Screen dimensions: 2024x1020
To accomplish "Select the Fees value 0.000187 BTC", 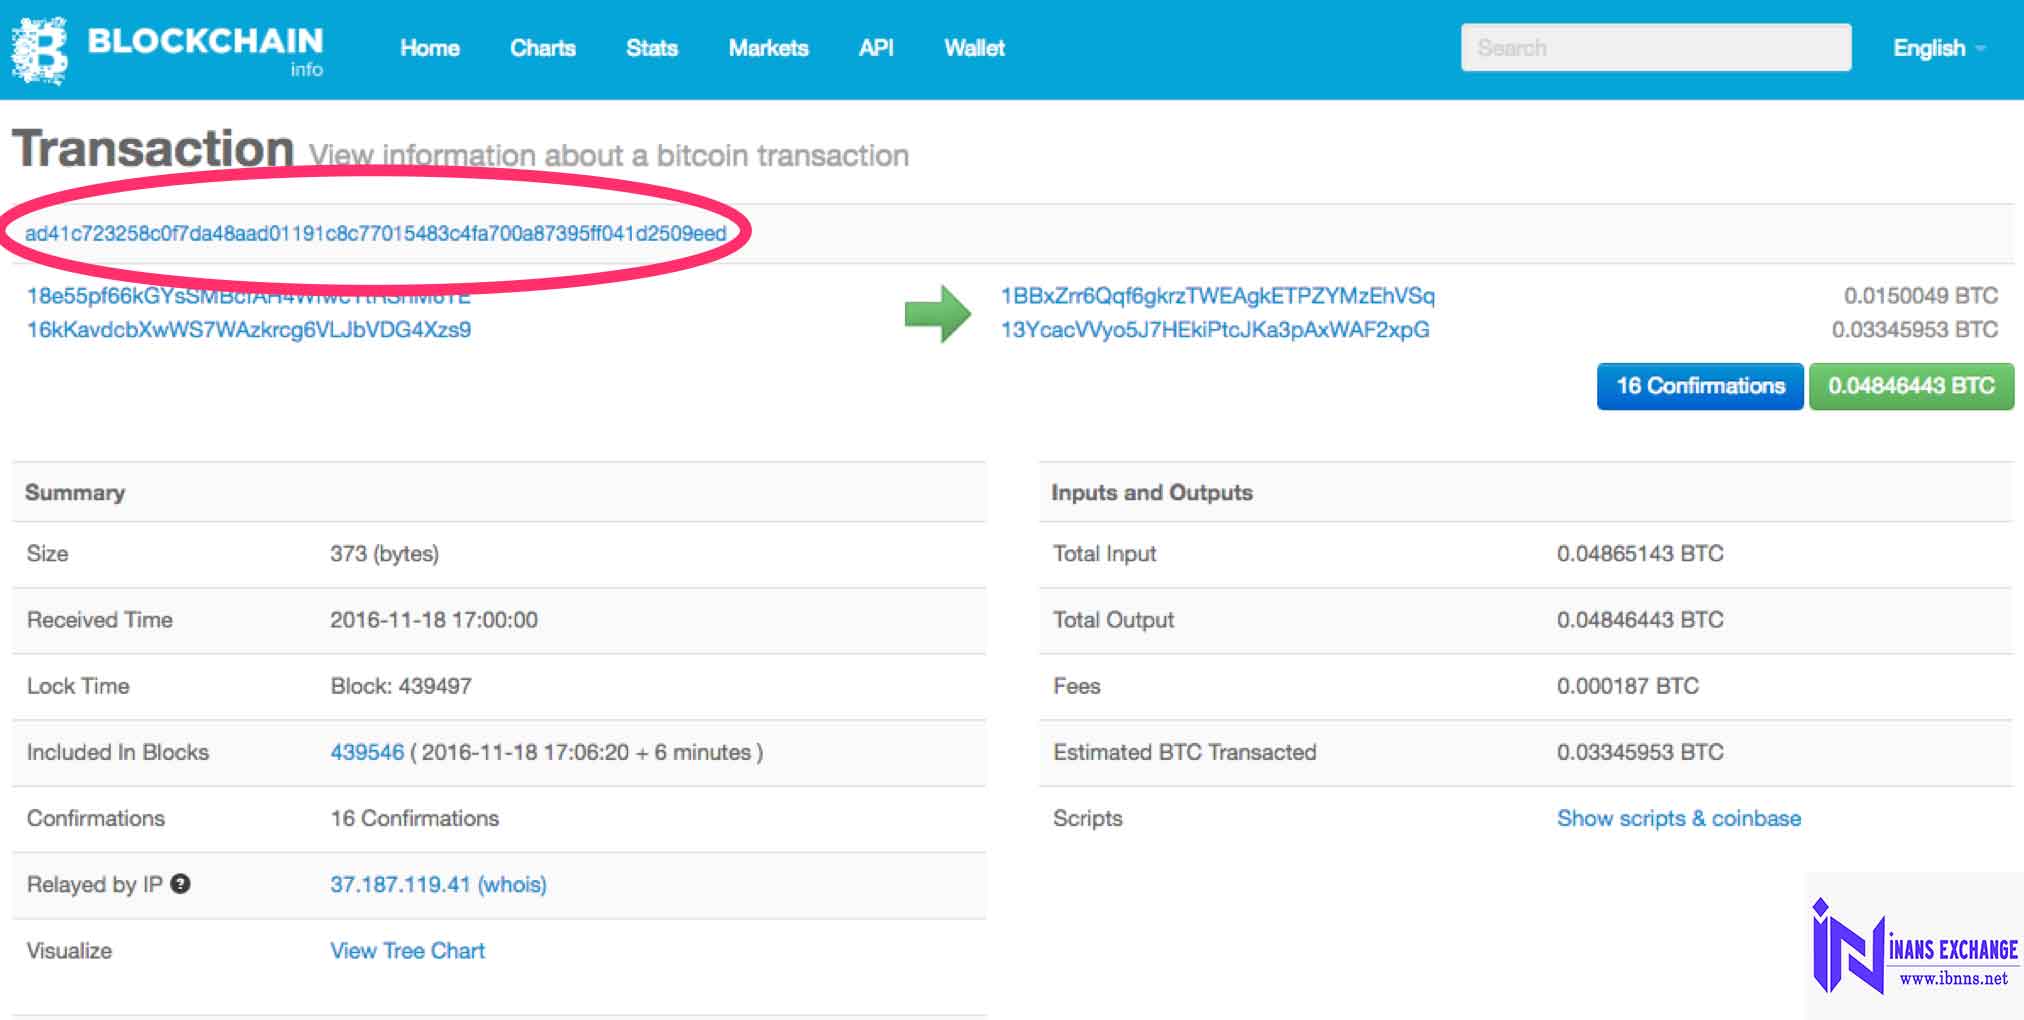I will 1628,686.
